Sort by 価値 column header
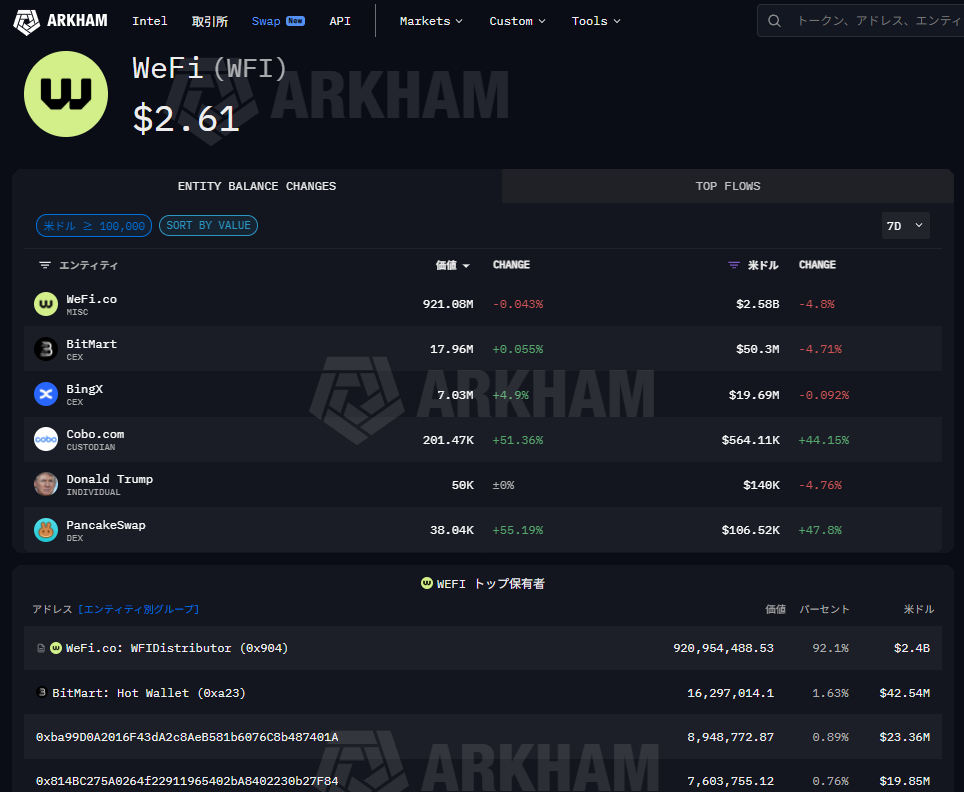This screenshot has width=964, height=792. (452, 265)
